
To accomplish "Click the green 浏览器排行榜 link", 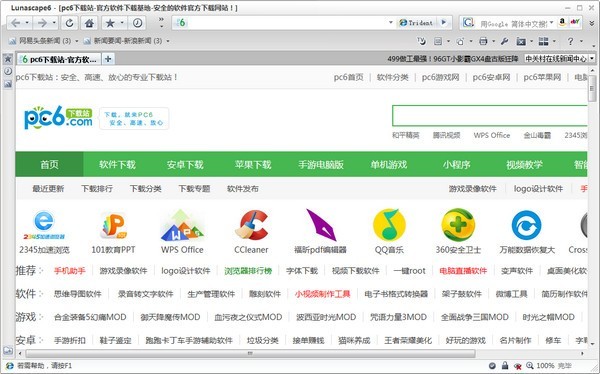I will 248,271.
